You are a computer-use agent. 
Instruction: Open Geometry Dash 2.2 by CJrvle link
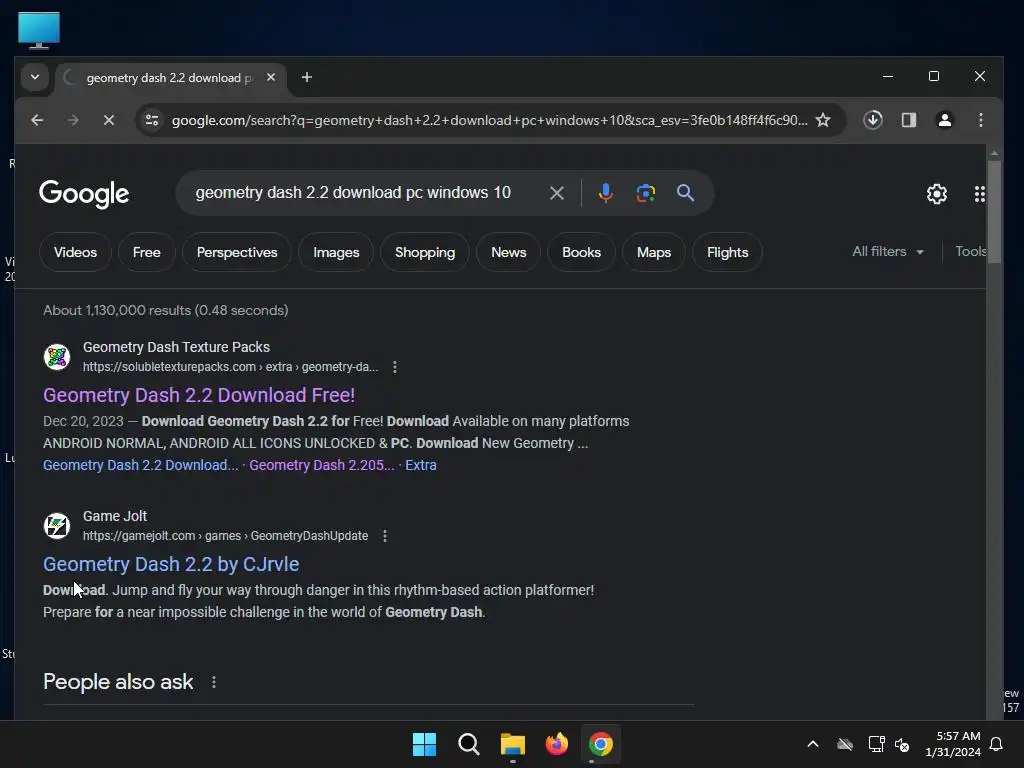click(171, 564)
